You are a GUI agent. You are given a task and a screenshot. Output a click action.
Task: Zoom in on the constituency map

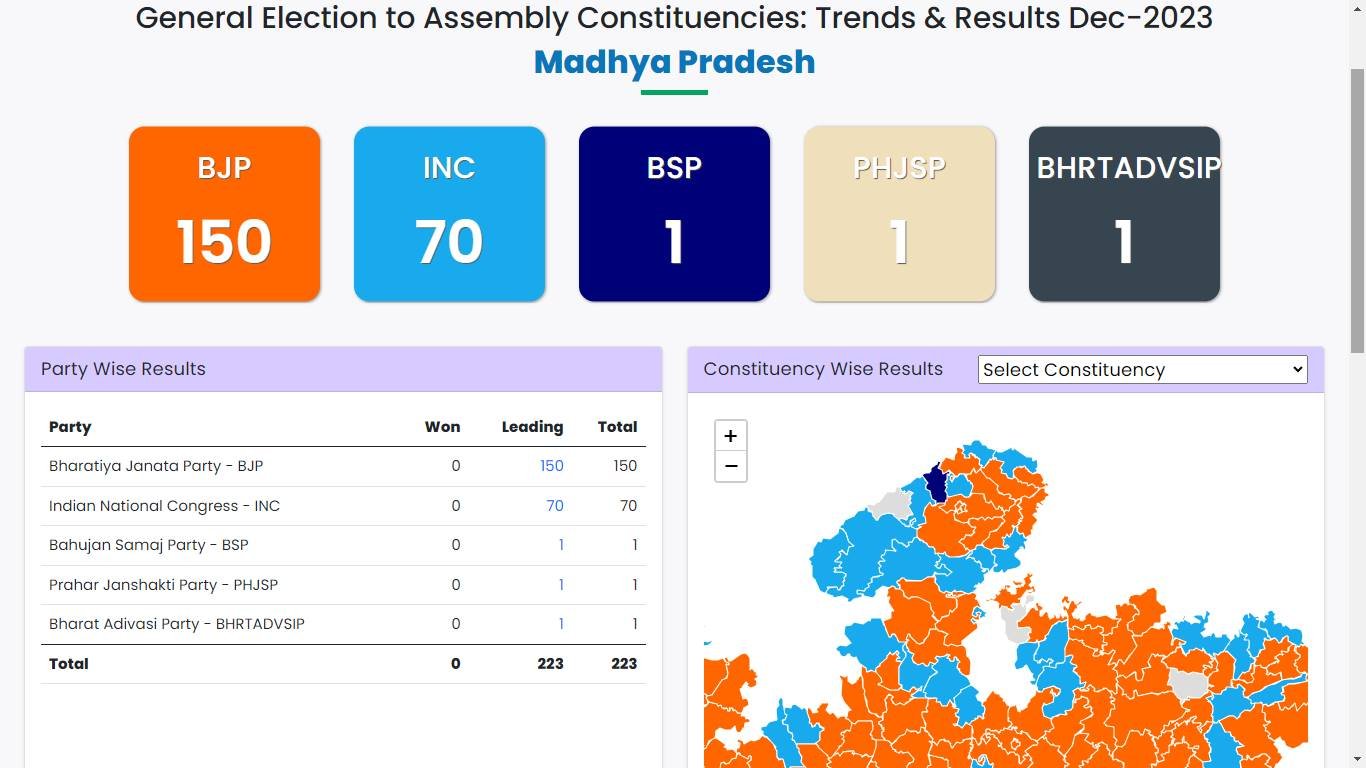click(730, 436)
